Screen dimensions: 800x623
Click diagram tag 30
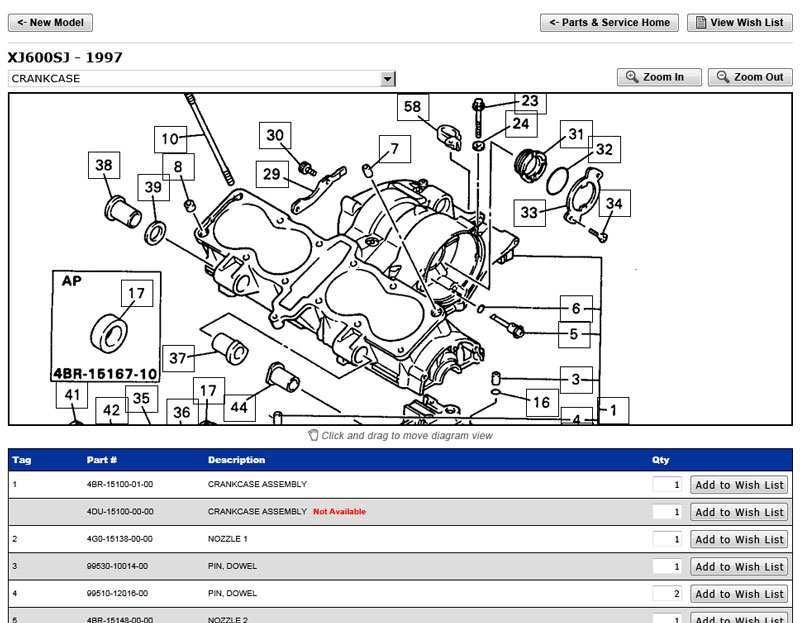(x=275, y=135)
